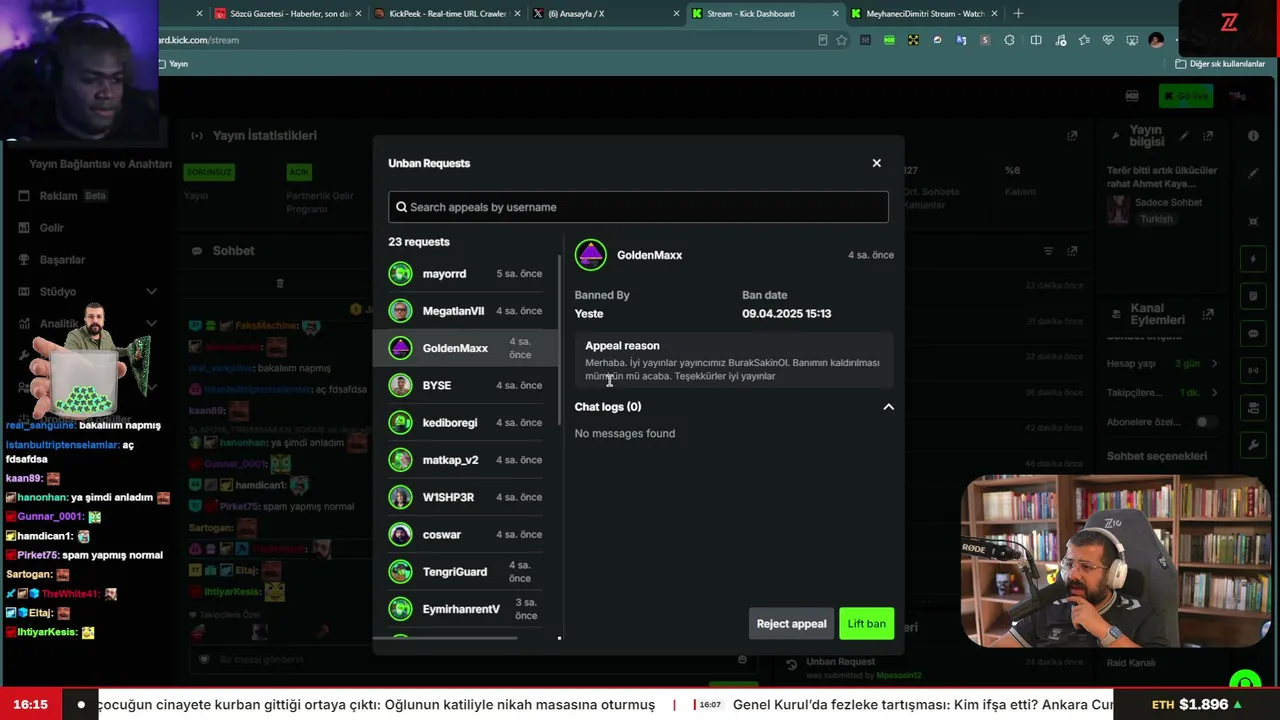Open BYSE's unban appeal
Screen dimensions: 1280x720
[465, 385]
